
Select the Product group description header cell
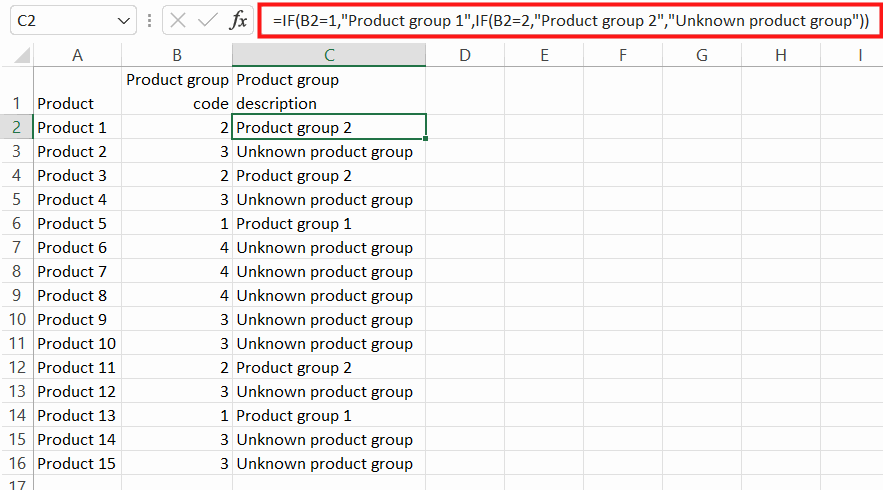tap(329, 91)
